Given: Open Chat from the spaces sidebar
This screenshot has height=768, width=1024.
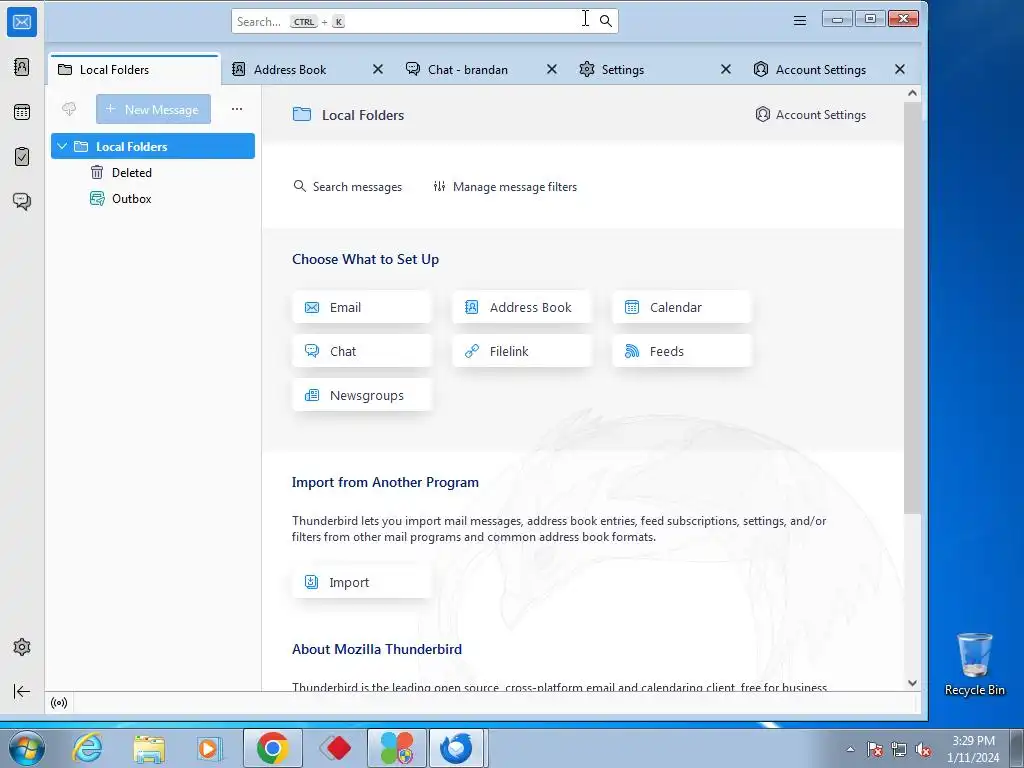Looking at the screenshot, I should pos(22,201).
